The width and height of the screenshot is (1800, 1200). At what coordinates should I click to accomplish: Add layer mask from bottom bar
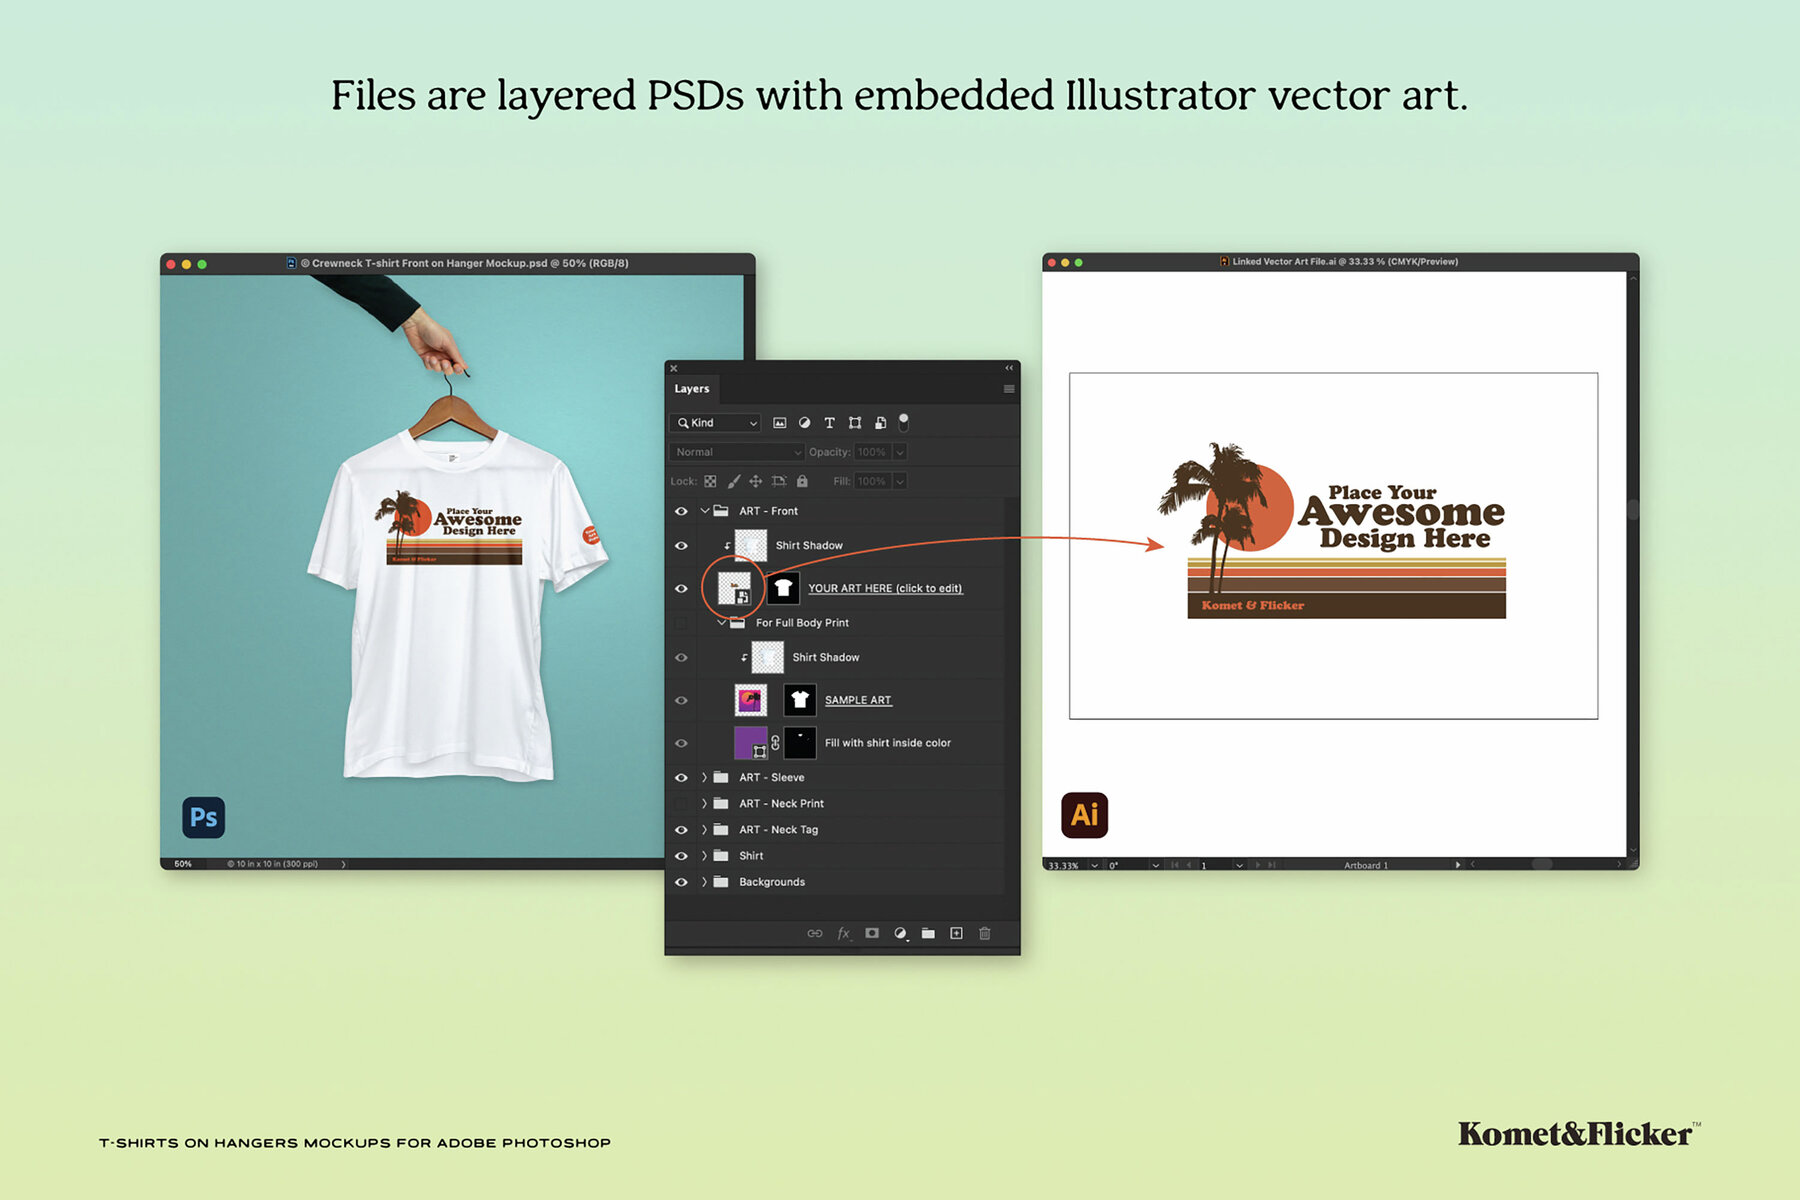872,933
